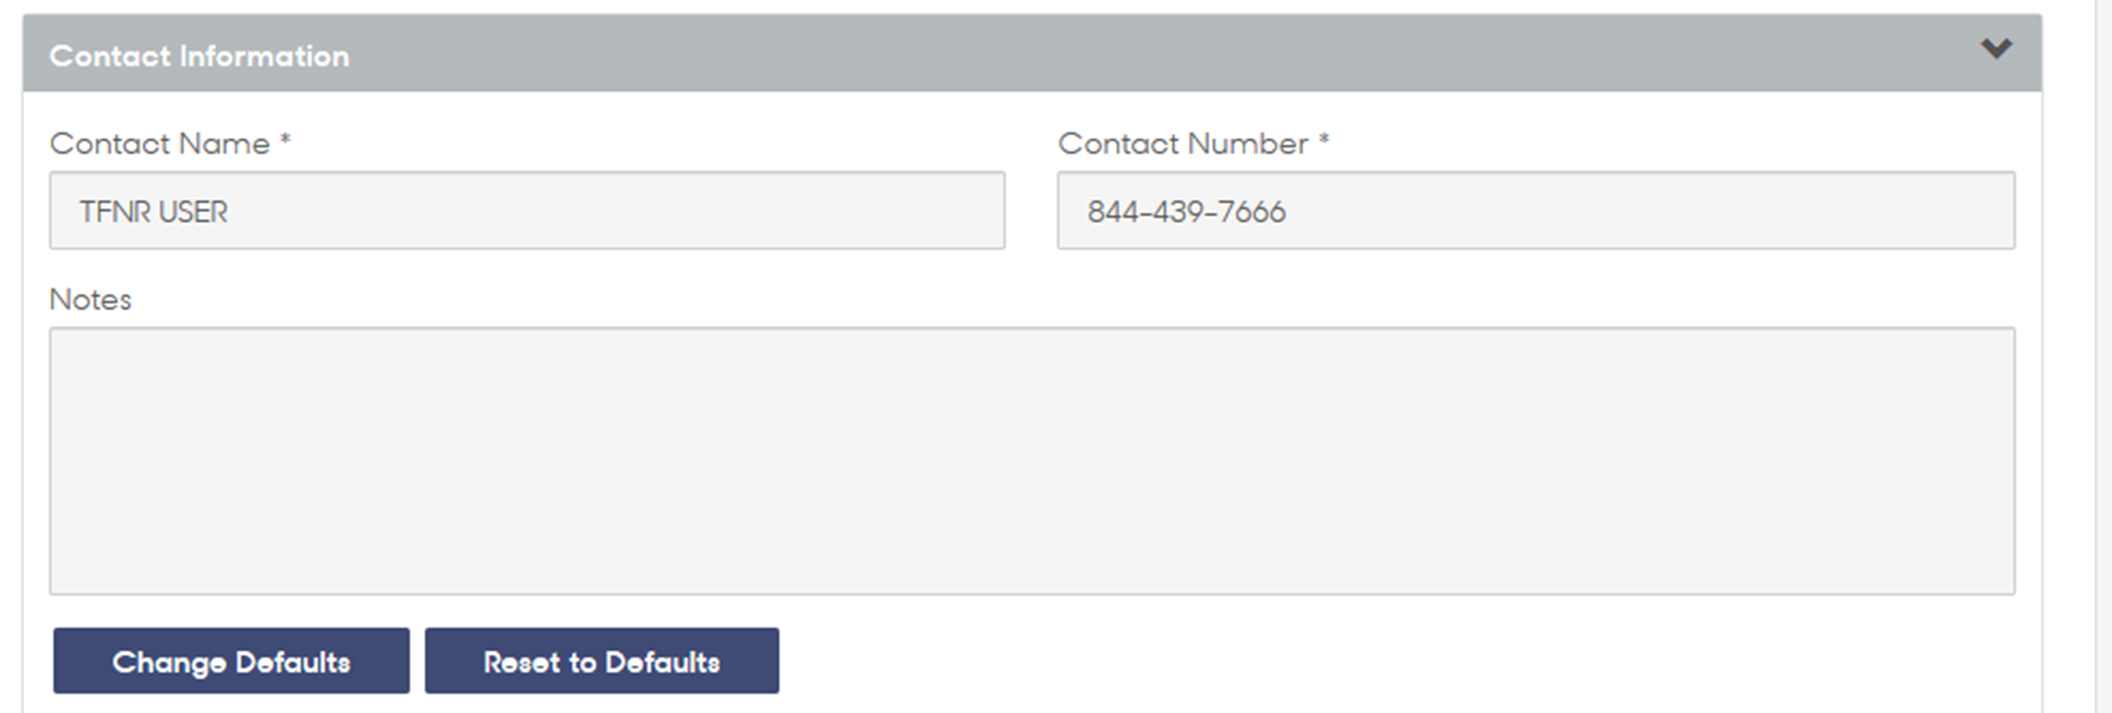Click the Contact Information title text

(x=200, y=56)
